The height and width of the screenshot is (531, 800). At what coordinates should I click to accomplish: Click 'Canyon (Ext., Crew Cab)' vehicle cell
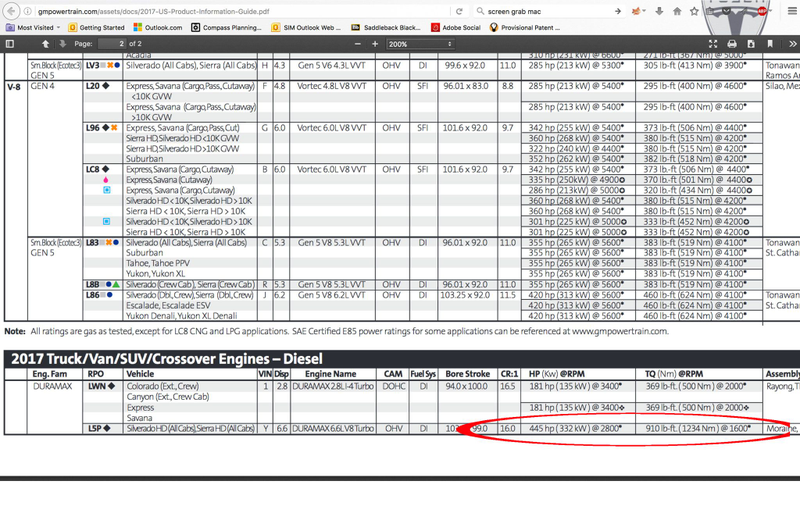click(x=168, y=397)
